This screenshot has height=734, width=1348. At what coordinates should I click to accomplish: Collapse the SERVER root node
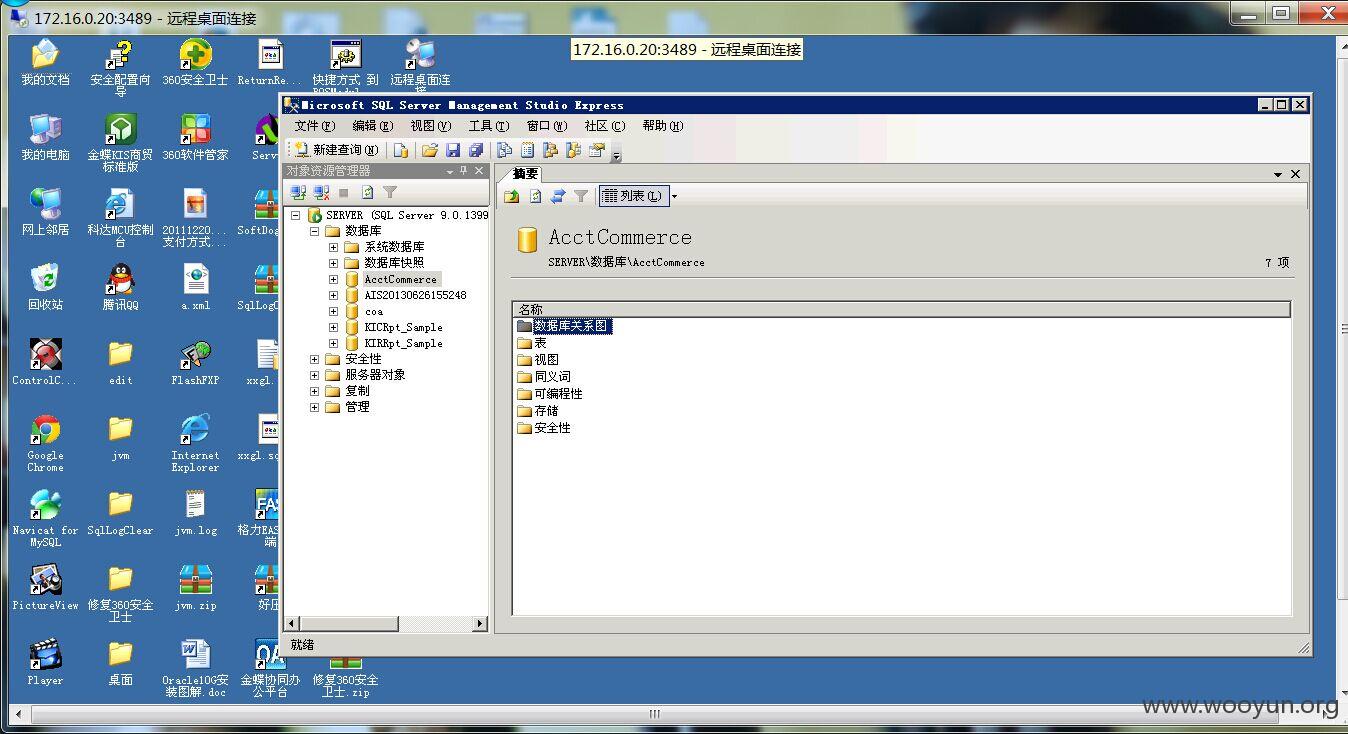(x=295, y=215)
